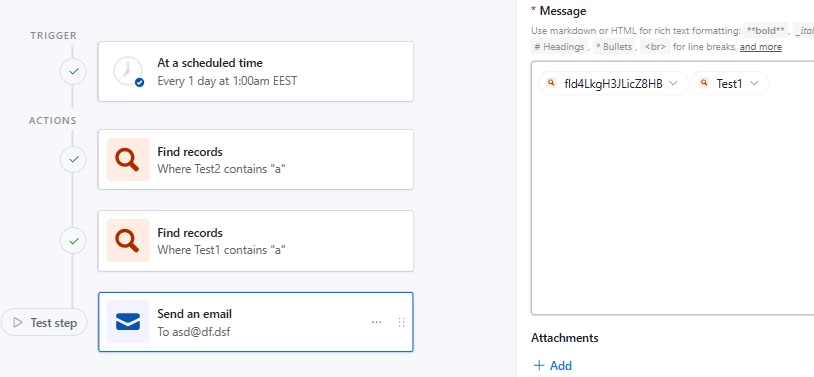Click the check status beside the Test2 Find records
Viewport: 814px width, 377px height.
[x=74, y=159]
